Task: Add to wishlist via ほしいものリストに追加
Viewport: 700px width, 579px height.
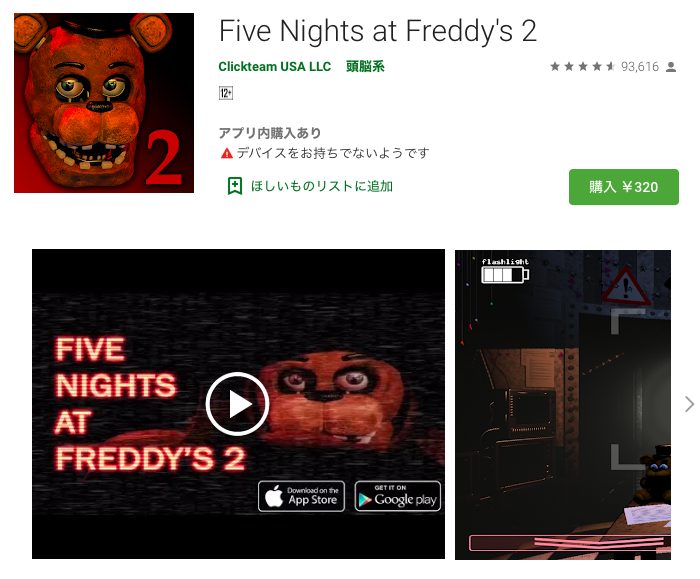Action: point(321,186)
